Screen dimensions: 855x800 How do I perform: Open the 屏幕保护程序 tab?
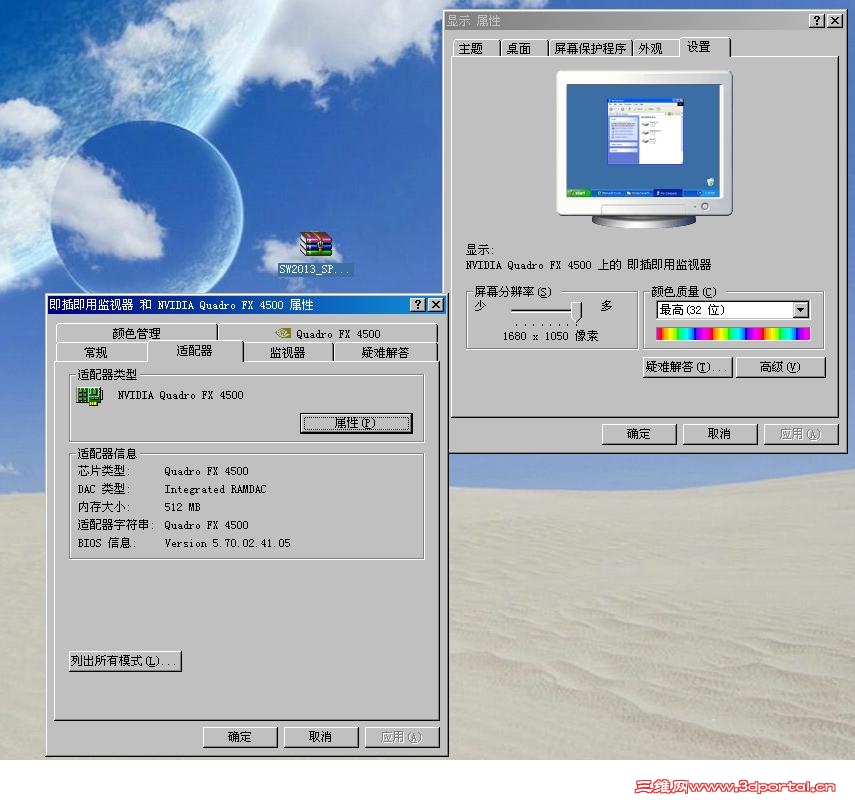tap(590, 49)
